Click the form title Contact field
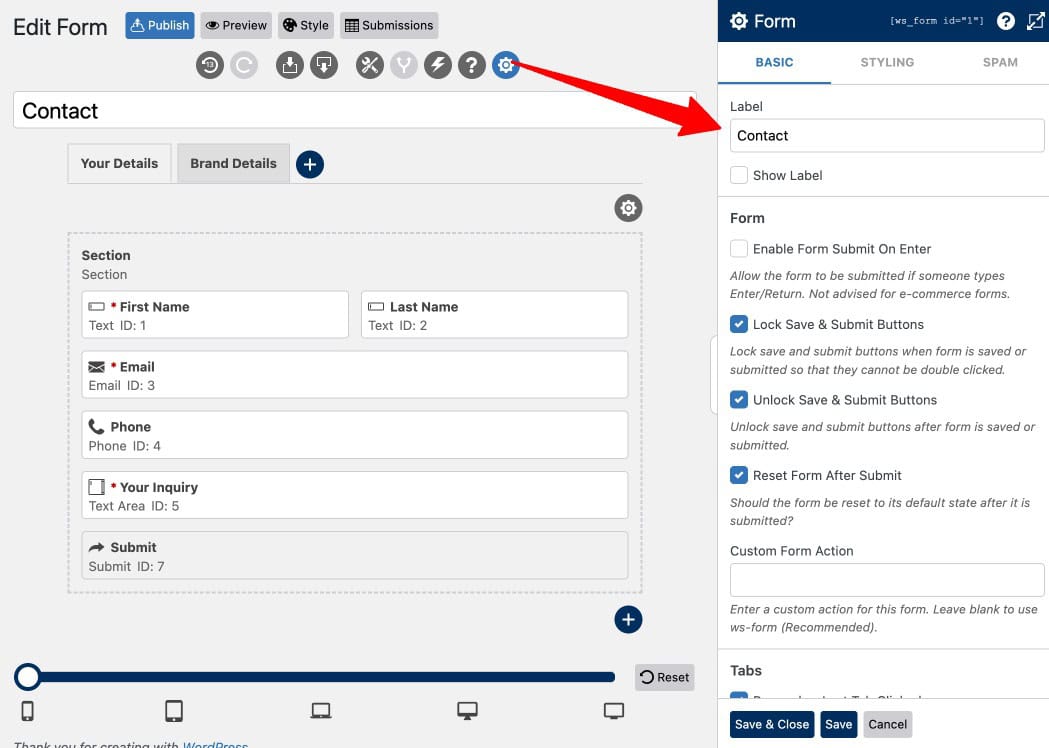The width and height of the screenshot is (1049, 748). pos(355,110)
